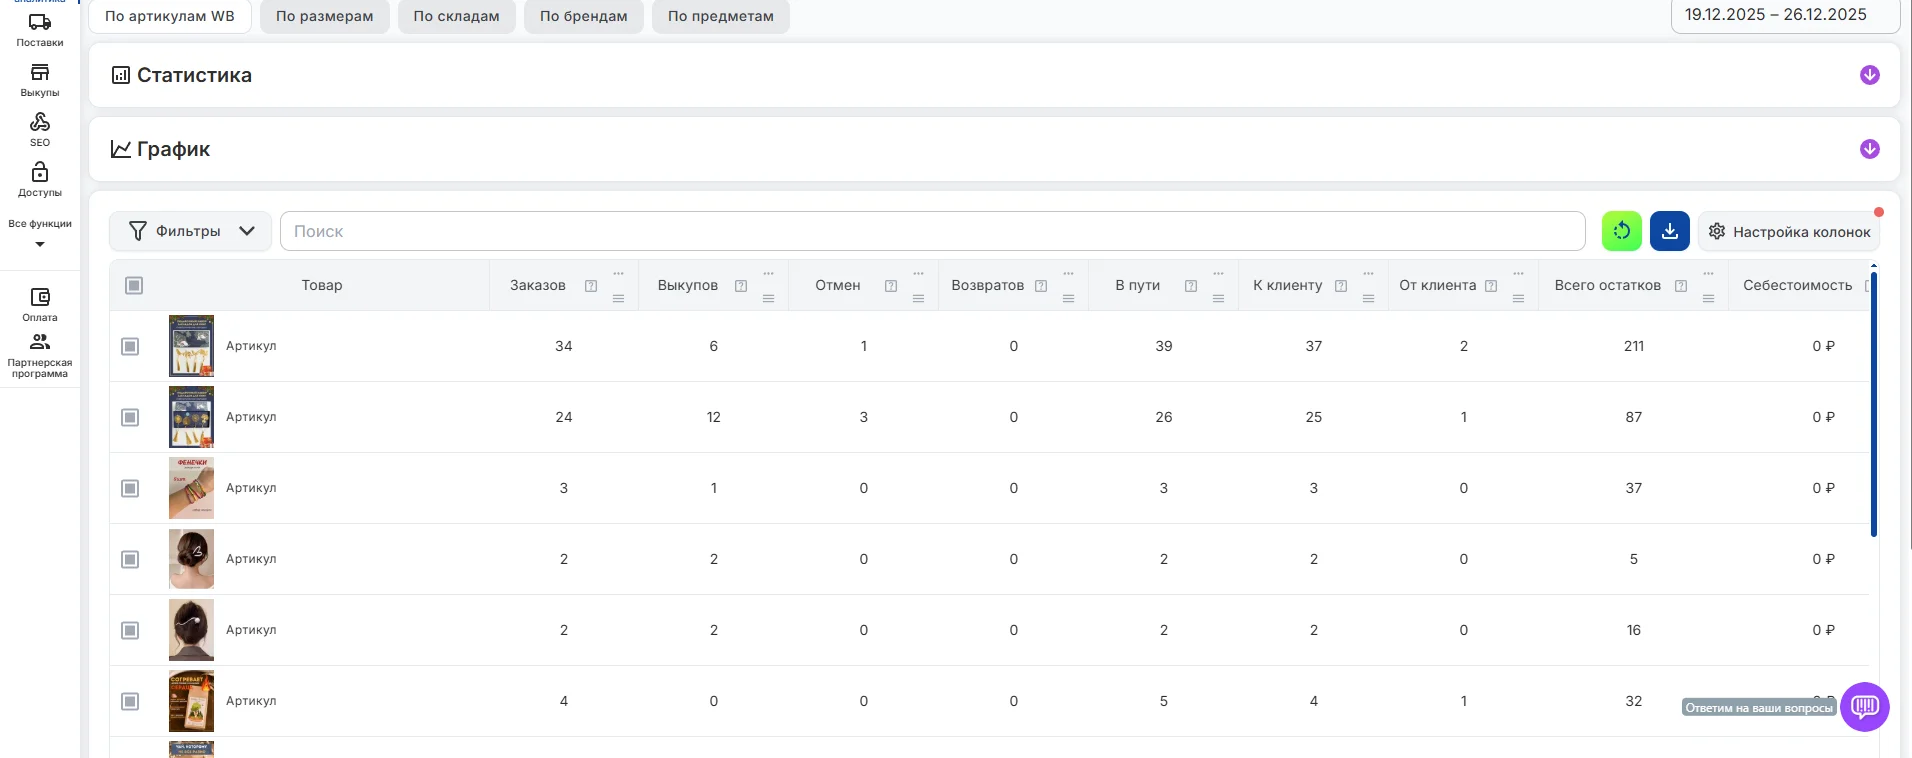Open the support chat bubble icon
Screen dimensions: 1912x758
point(1864,707)
